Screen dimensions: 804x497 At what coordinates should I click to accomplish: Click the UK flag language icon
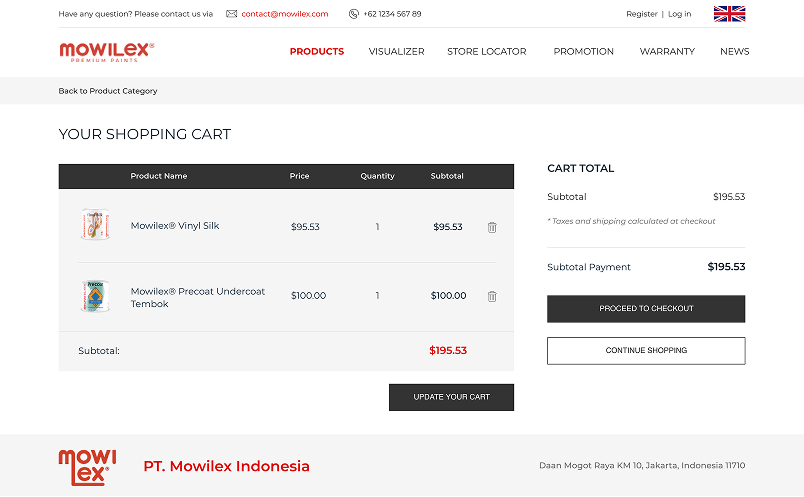(729, 14)
